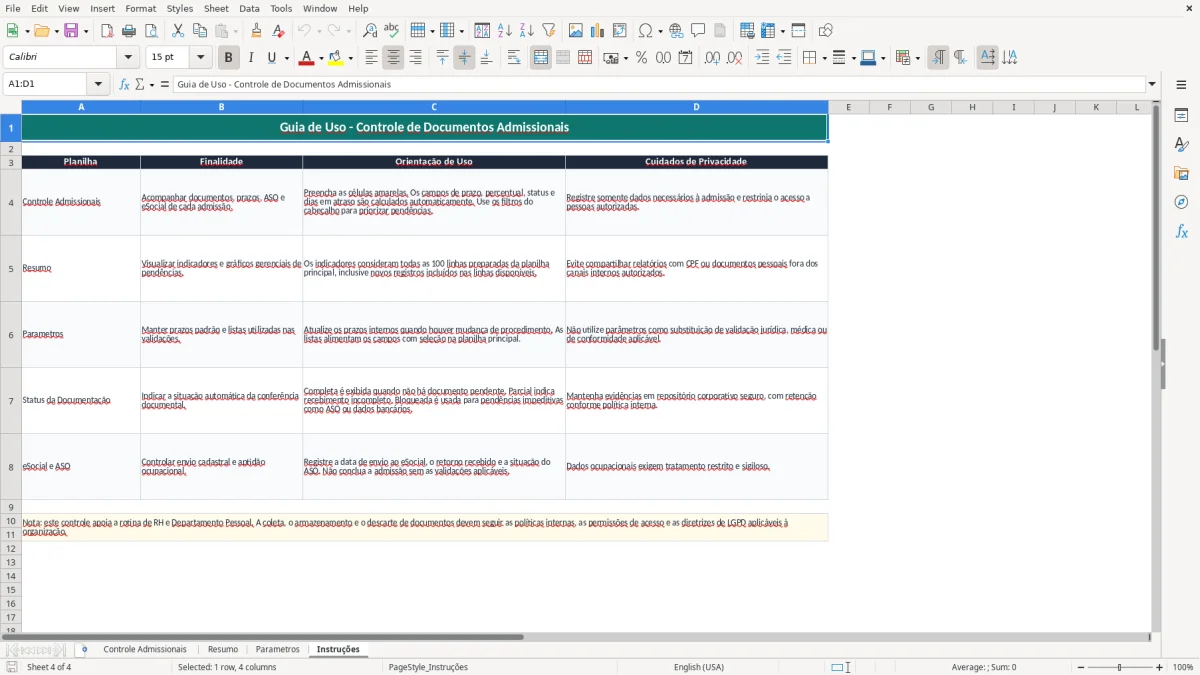Print the spreadsheet with the printer icon
Viewport: 1200px width, 675px height.
point(129,31)
